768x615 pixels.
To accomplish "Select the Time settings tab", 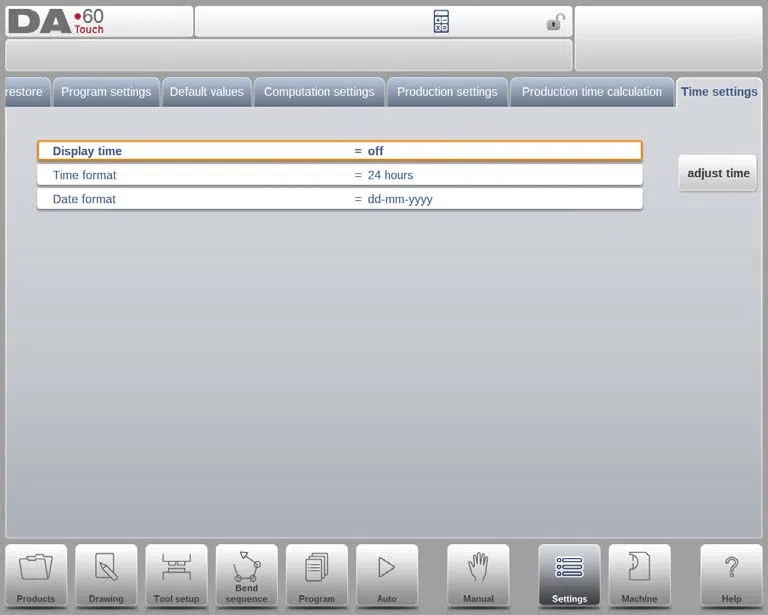I will [x=719, y=92].
